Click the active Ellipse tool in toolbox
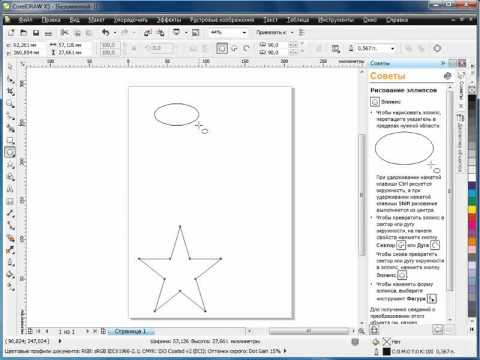This screenshot has height=360, width=480. click(10, 152)
